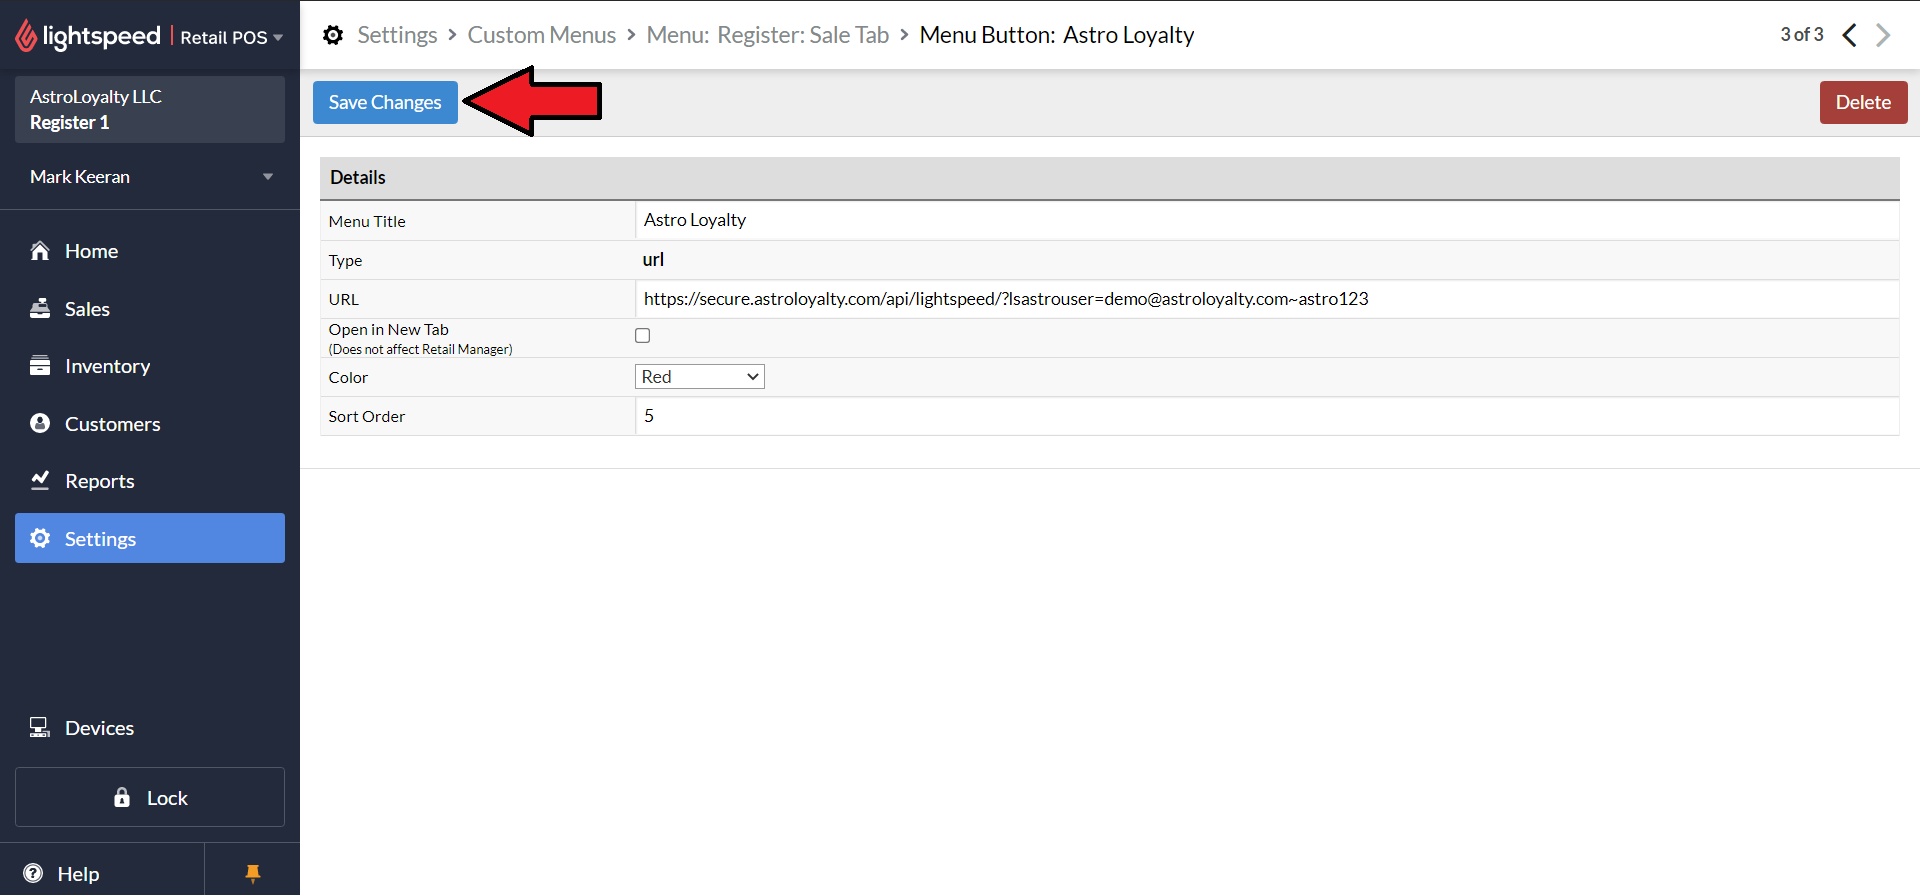Click the Lock button
1920x895 pixels.
pyautogui.click(x=150, y=797)
